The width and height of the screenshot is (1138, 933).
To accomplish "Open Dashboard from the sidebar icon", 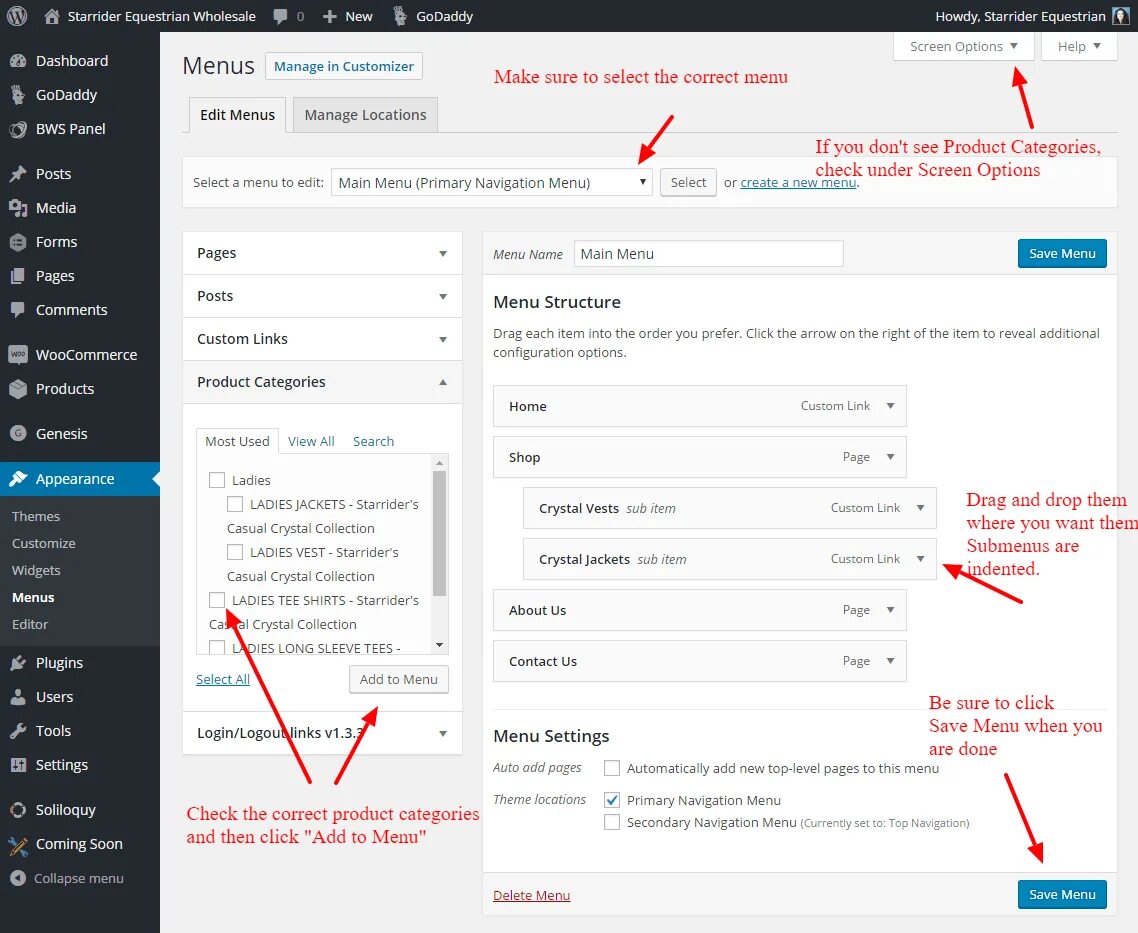I will [x=18, y=61].
